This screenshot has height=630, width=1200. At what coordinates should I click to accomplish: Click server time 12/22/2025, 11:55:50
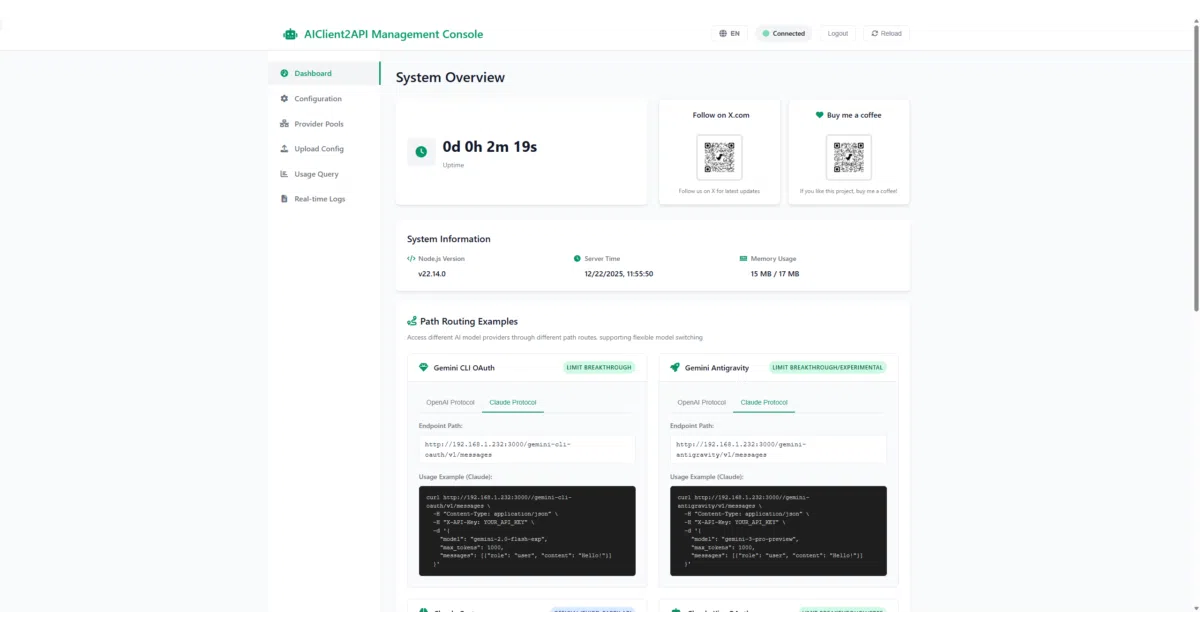(x=619, y=273)
